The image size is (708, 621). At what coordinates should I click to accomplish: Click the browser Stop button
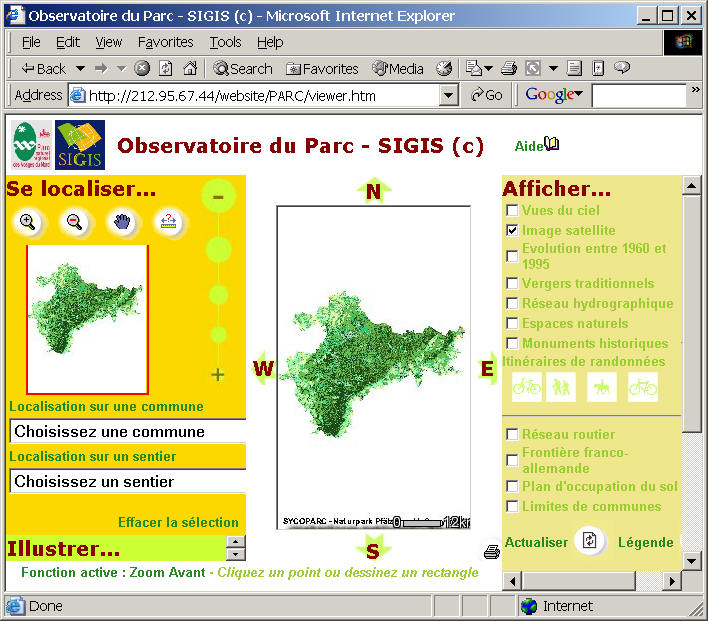point(142,69)
